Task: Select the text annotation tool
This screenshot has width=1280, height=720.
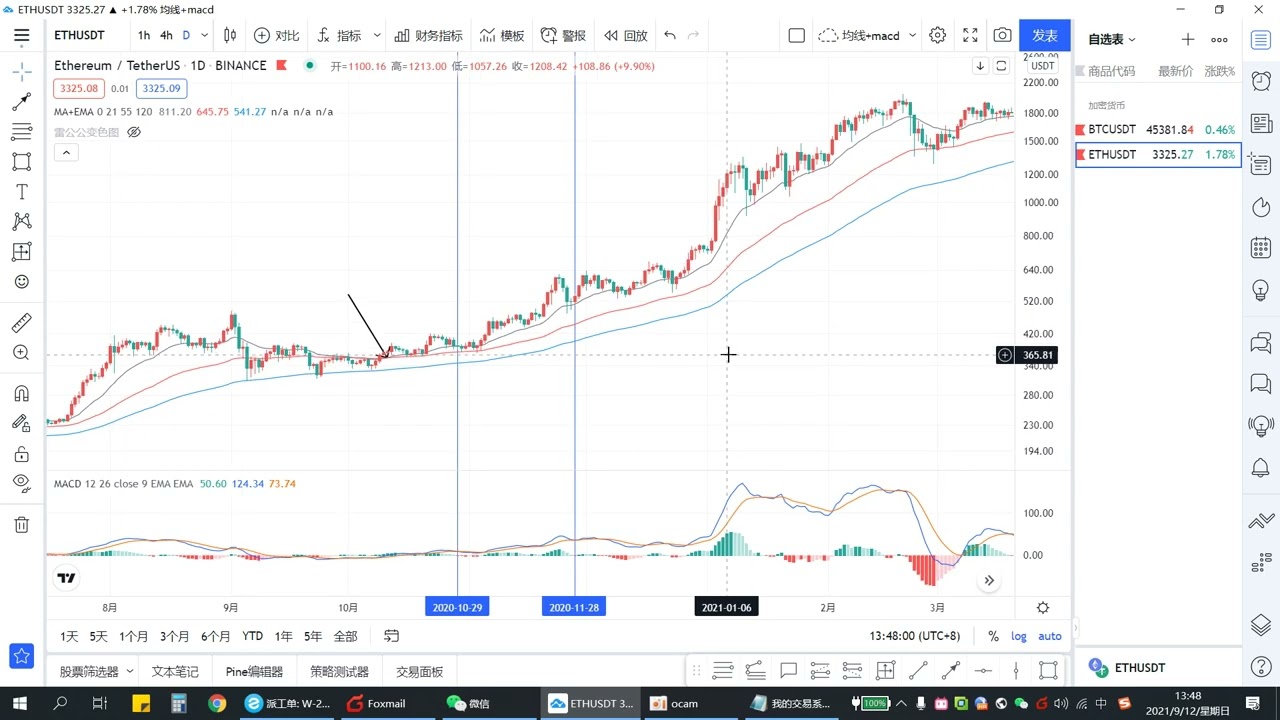Action: 21,192
